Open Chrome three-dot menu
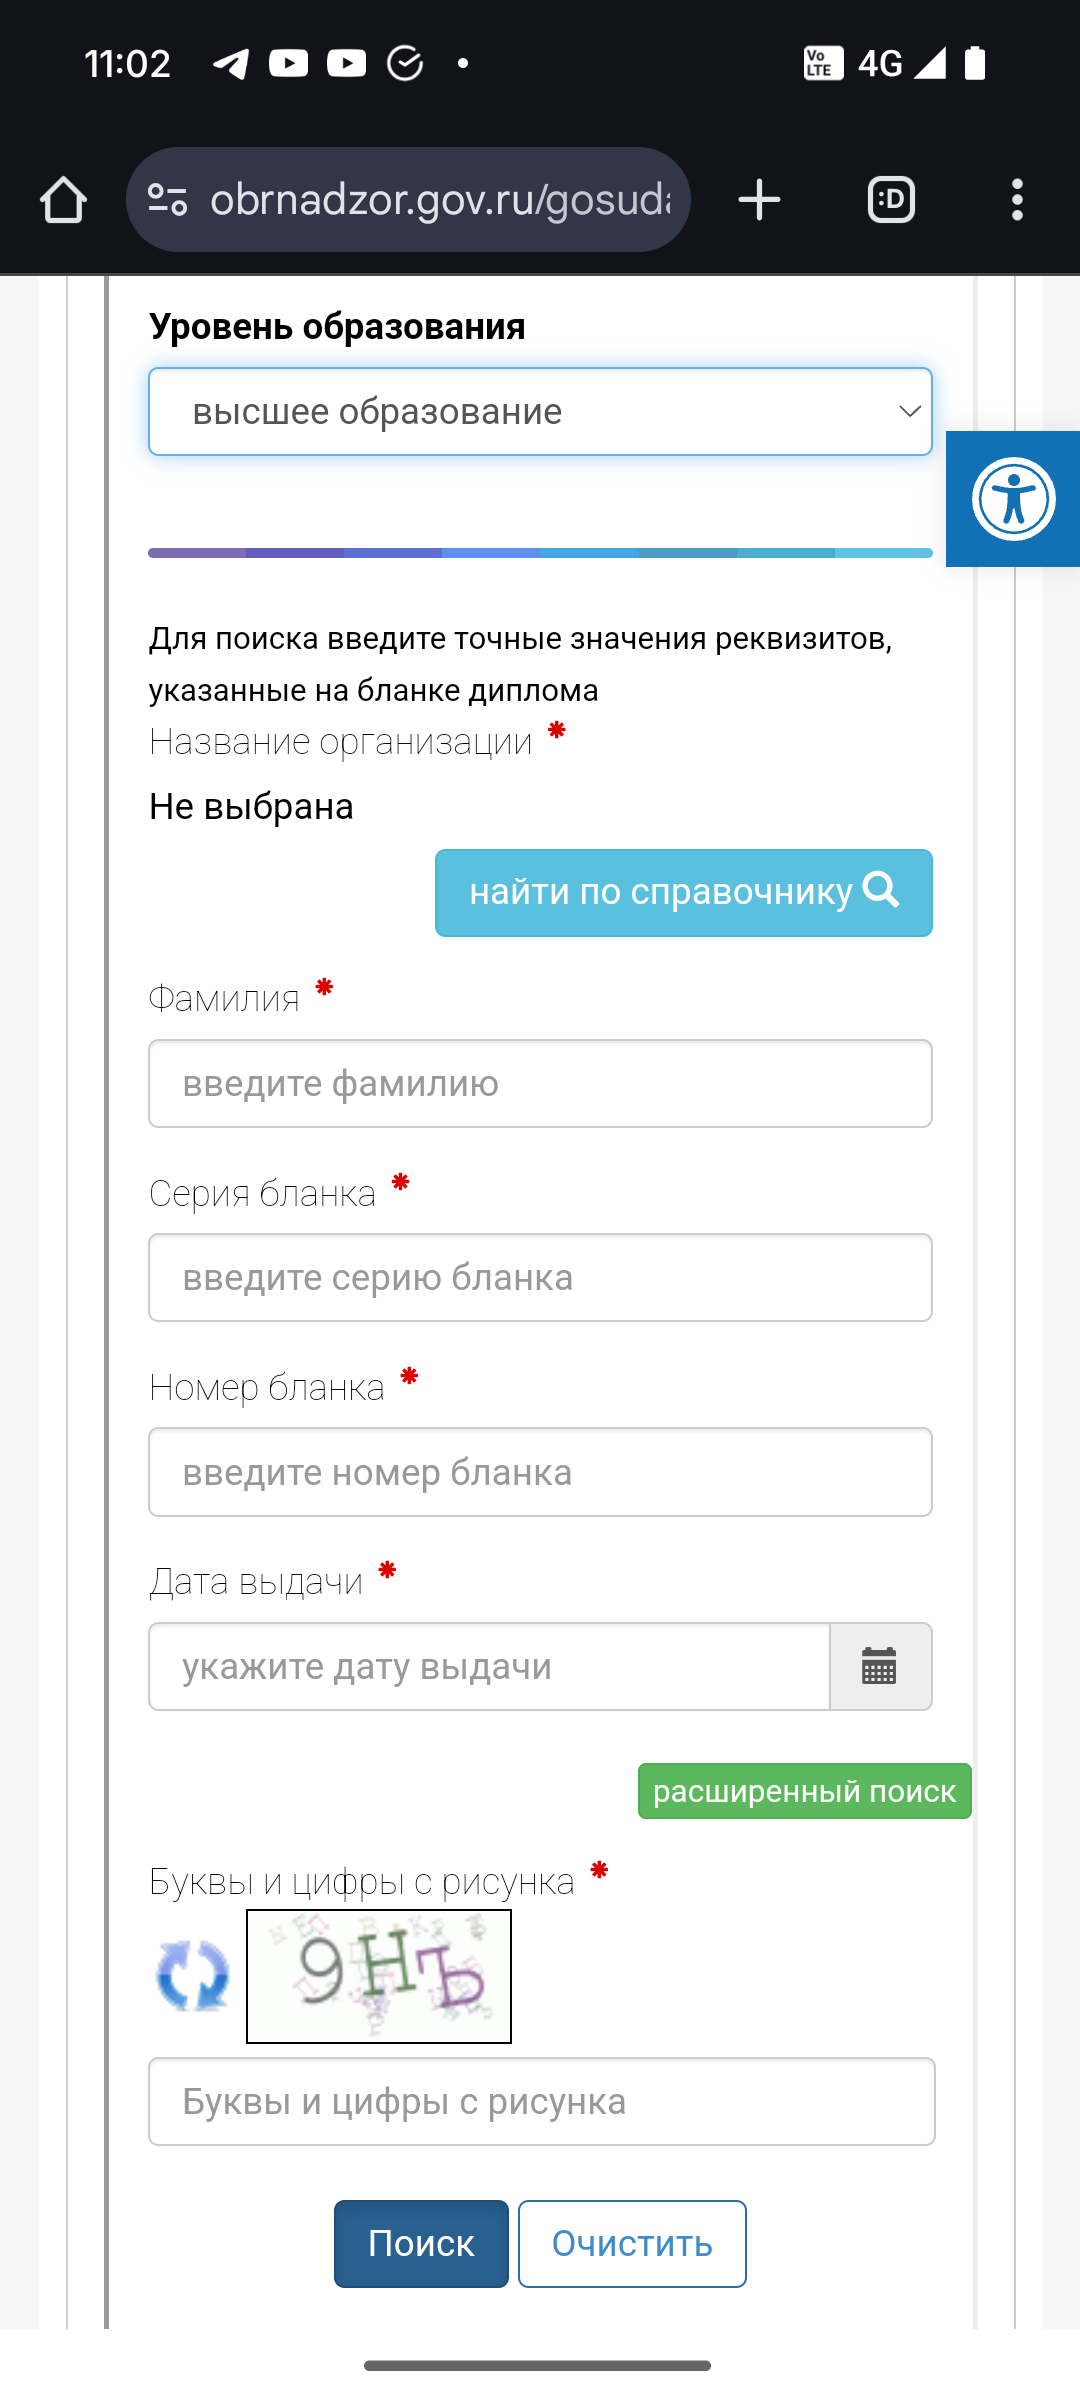This screenshot has width=1080, height=2392. pyautogui.click(x=1017, y=200)
